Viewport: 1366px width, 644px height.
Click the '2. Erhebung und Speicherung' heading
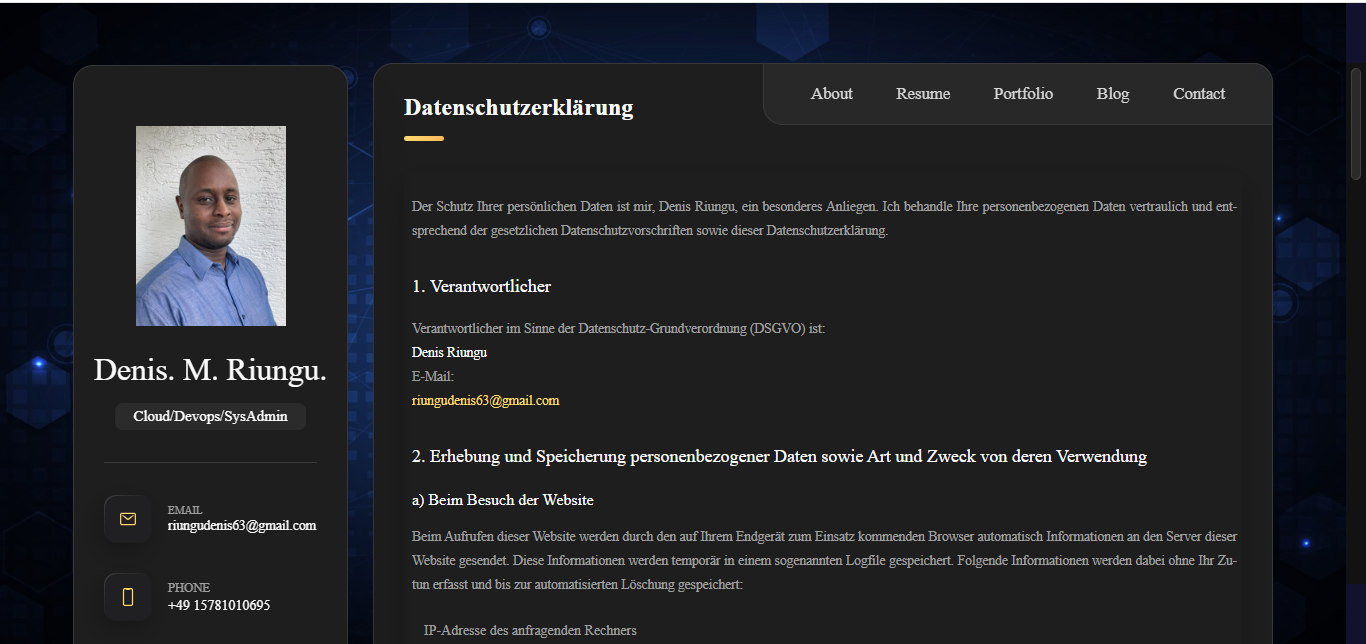(779, 457)
